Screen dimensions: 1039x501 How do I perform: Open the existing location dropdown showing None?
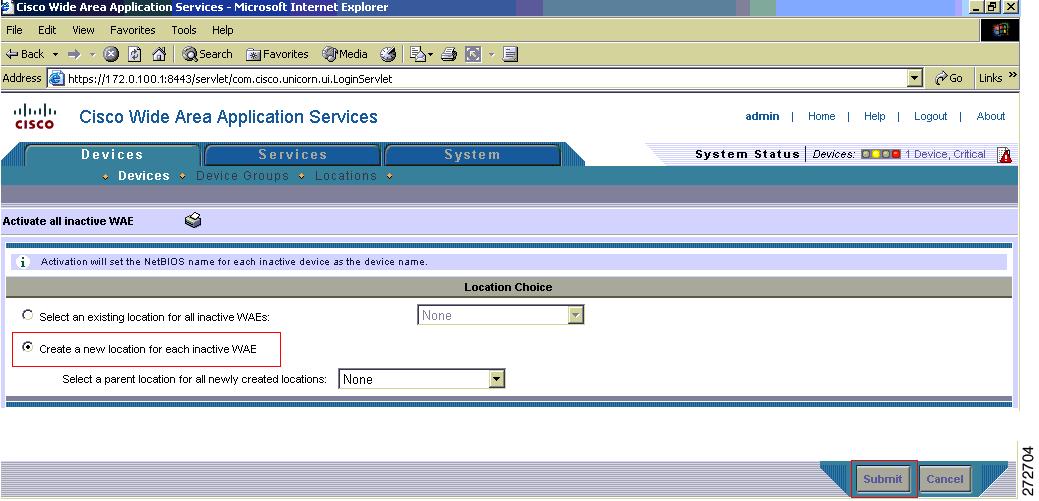(x=500, y=315)
